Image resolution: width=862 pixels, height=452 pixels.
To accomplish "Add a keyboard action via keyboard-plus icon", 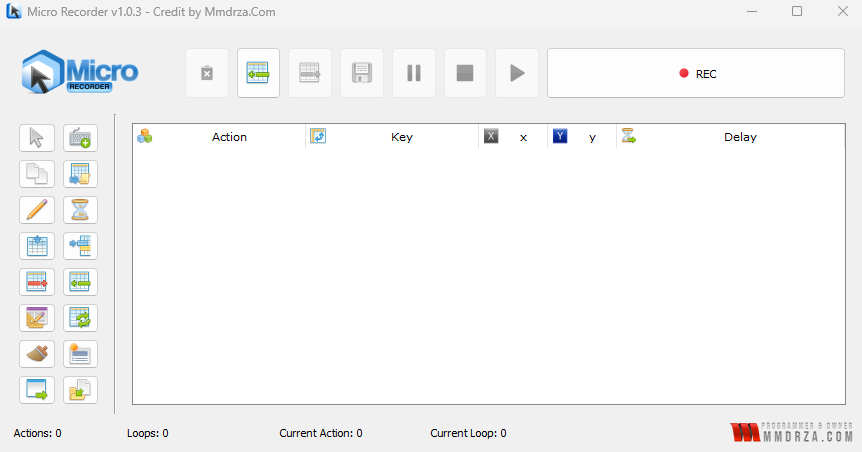I will click(80, 138).
